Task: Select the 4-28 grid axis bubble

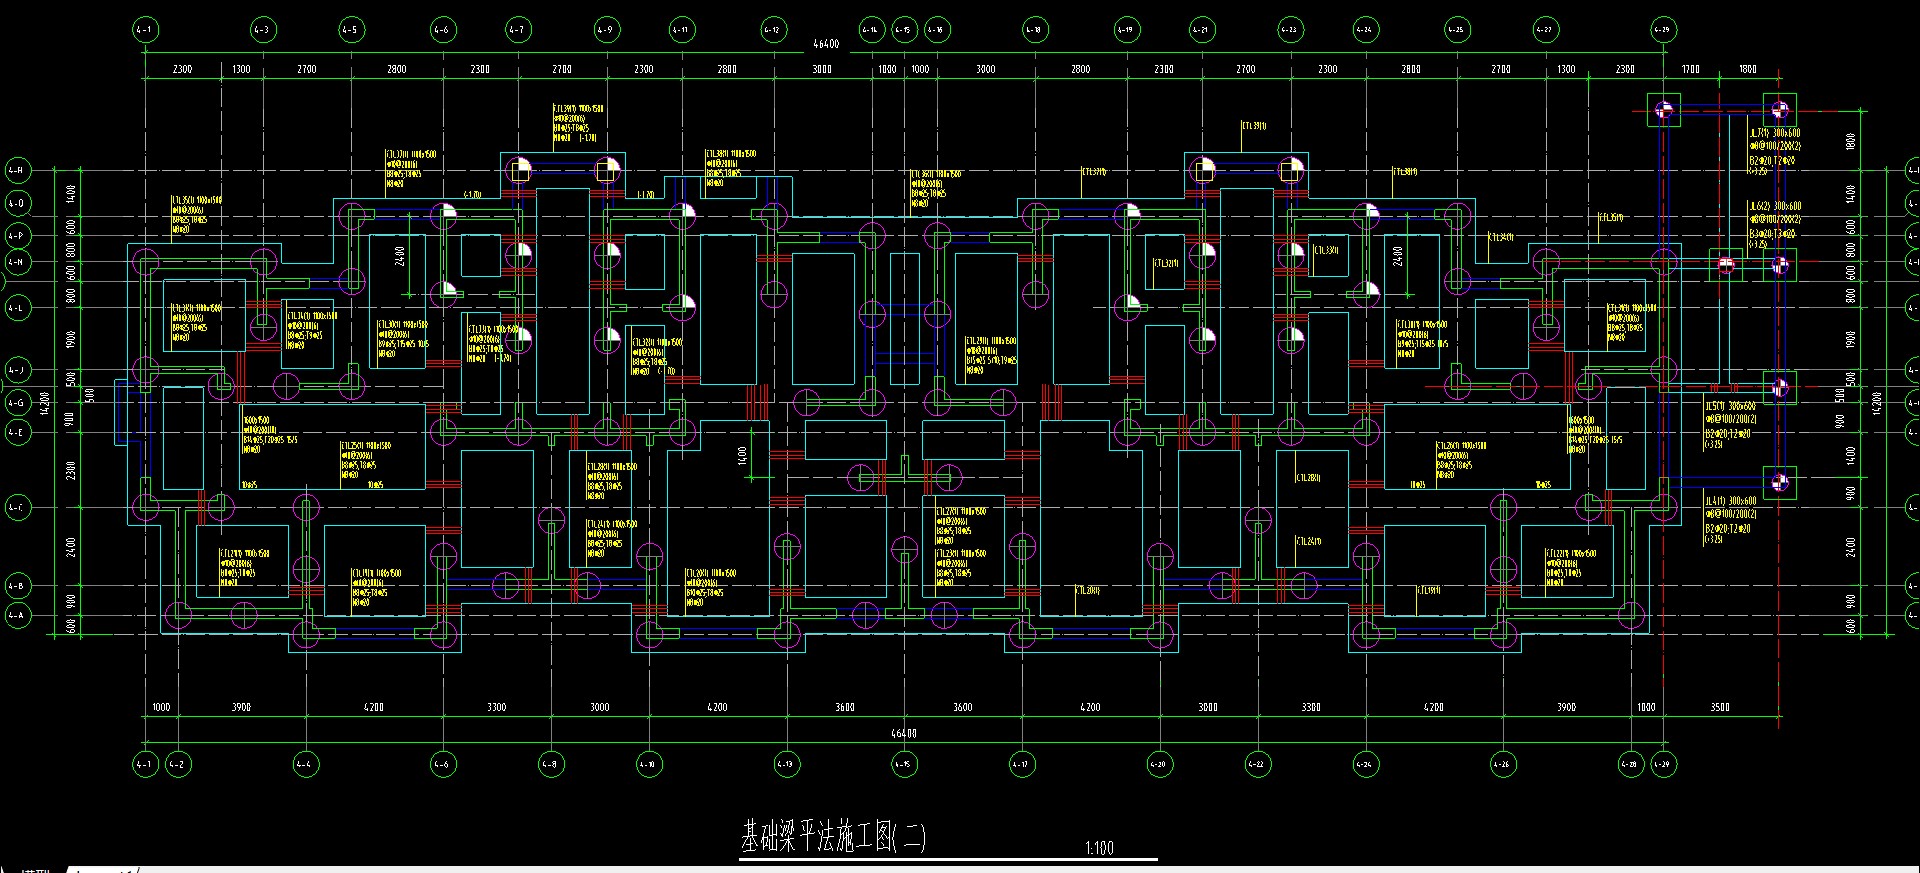Action: [1630, 764]
